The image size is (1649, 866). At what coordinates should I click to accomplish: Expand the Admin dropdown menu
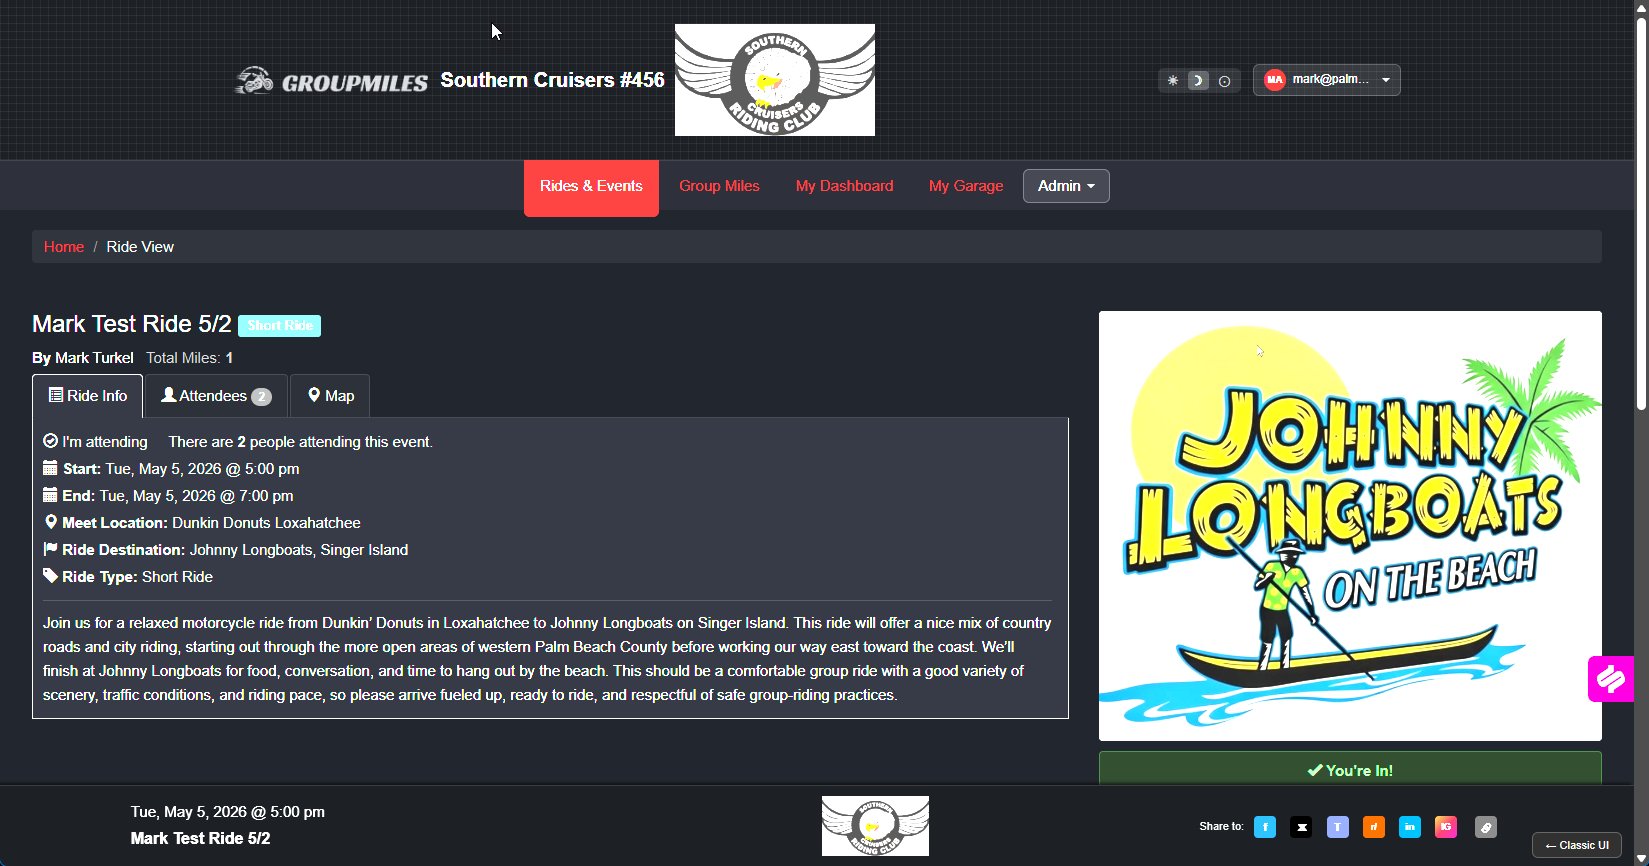coord(1066,186)
